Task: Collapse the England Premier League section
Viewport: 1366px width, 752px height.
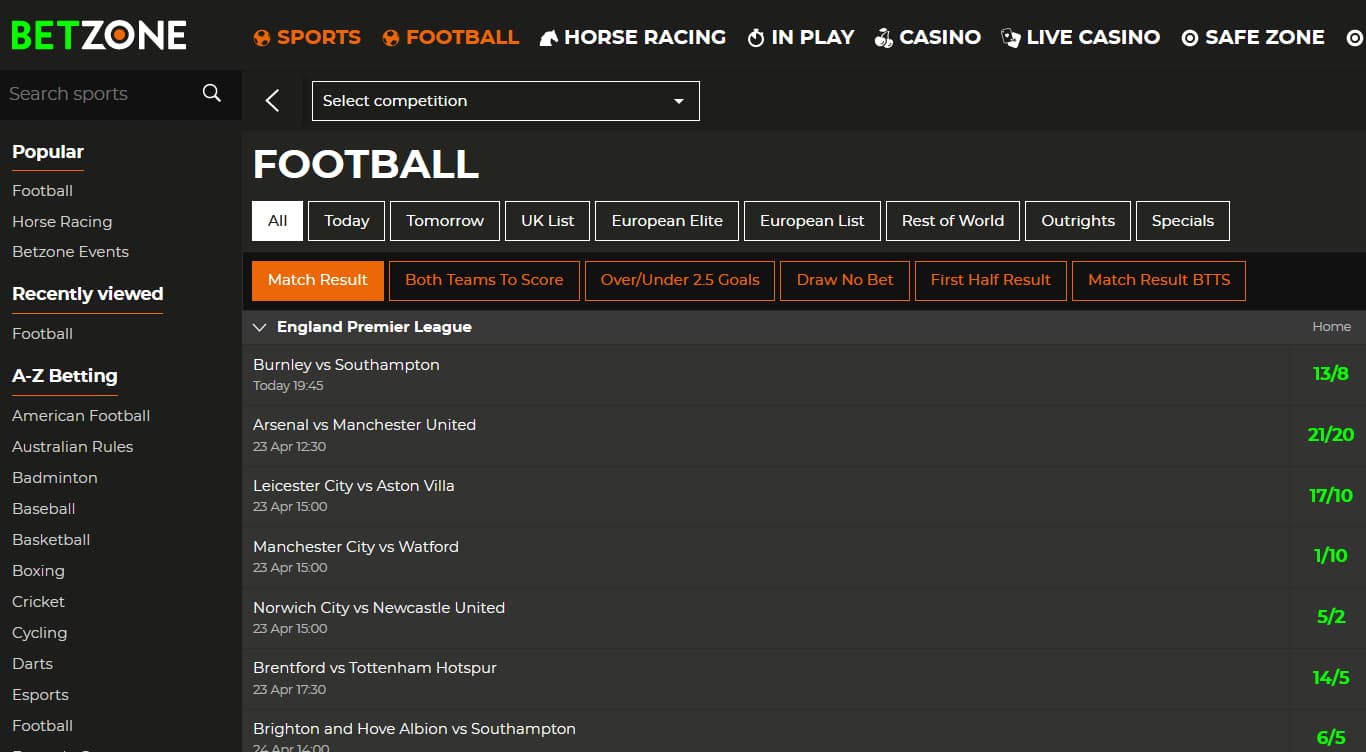Action: point(260,327)
